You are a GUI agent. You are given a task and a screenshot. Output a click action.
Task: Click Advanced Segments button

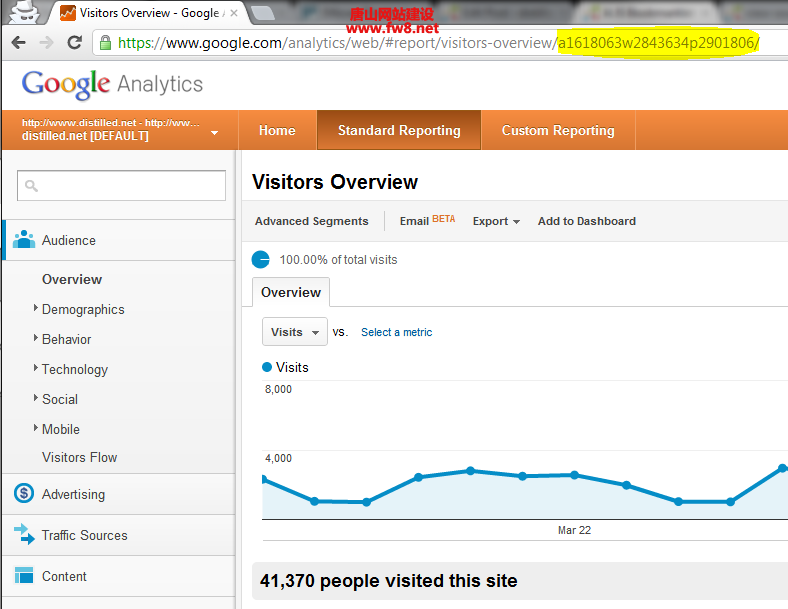312,221
